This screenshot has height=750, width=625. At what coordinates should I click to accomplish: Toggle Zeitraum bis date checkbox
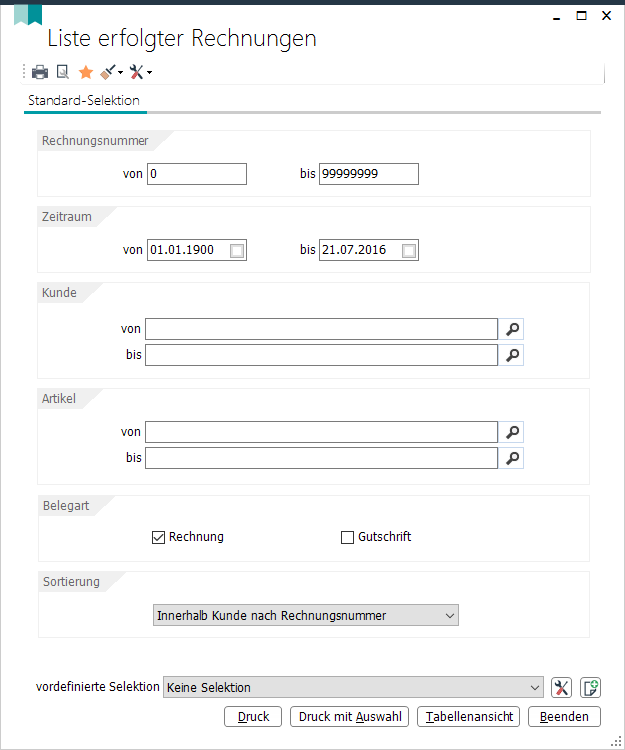pyautogui.click(x=409, y=251)
